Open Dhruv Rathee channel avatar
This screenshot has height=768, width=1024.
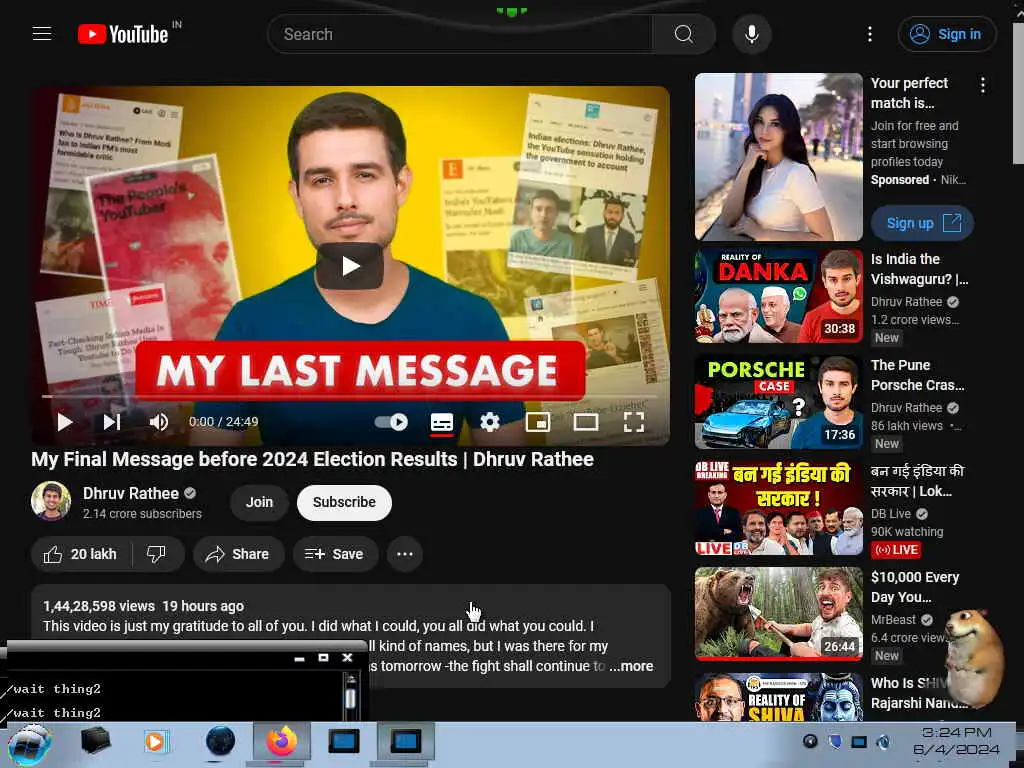click(51, 501)
